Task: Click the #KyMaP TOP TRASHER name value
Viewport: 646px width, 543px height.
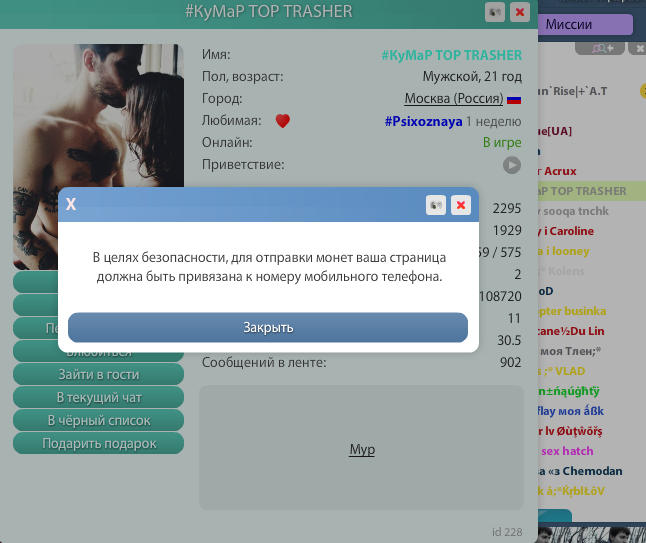Action: pos(452,55)
